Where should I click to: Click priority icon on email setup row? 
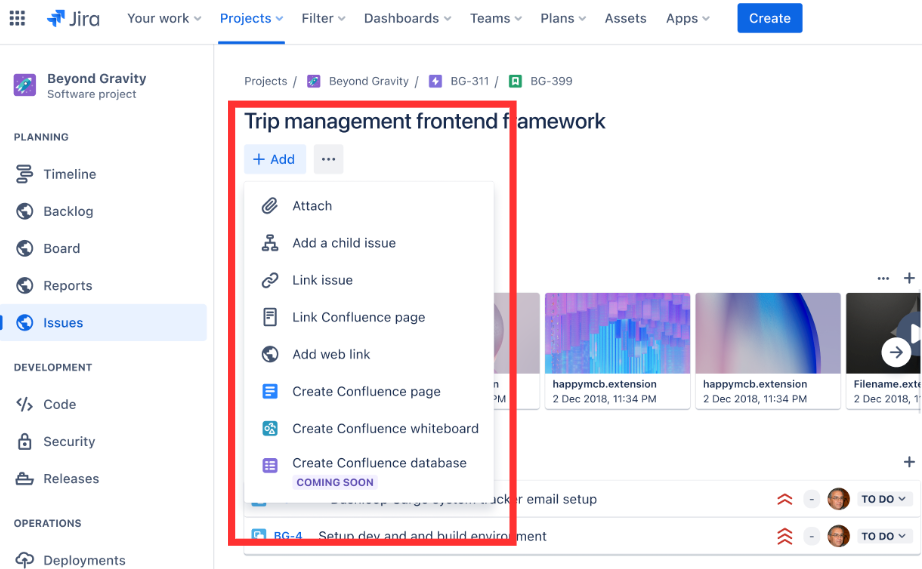pos(784,499)
